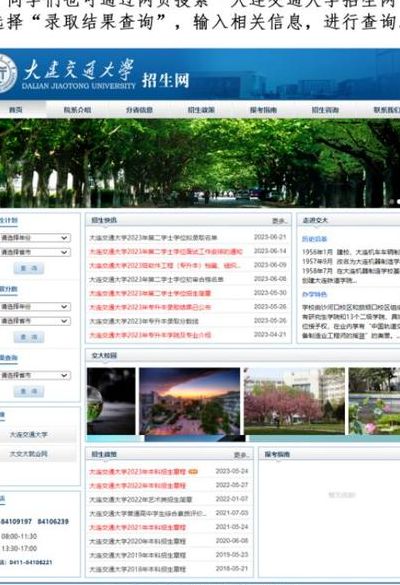This screenshot has width=400, height=585.
Task: Open the 首页 home tab
Action: [16, 110]
